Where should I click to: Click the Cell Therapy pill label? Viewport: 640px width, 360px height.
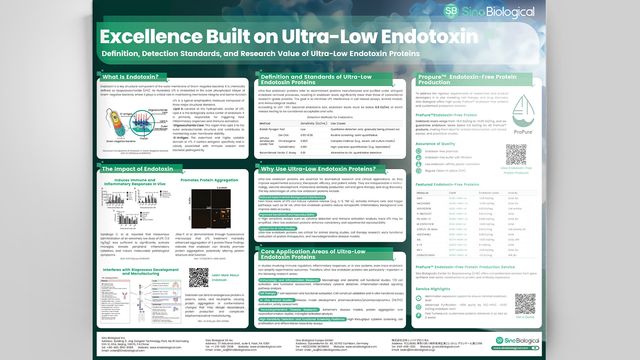click(268, 293)
